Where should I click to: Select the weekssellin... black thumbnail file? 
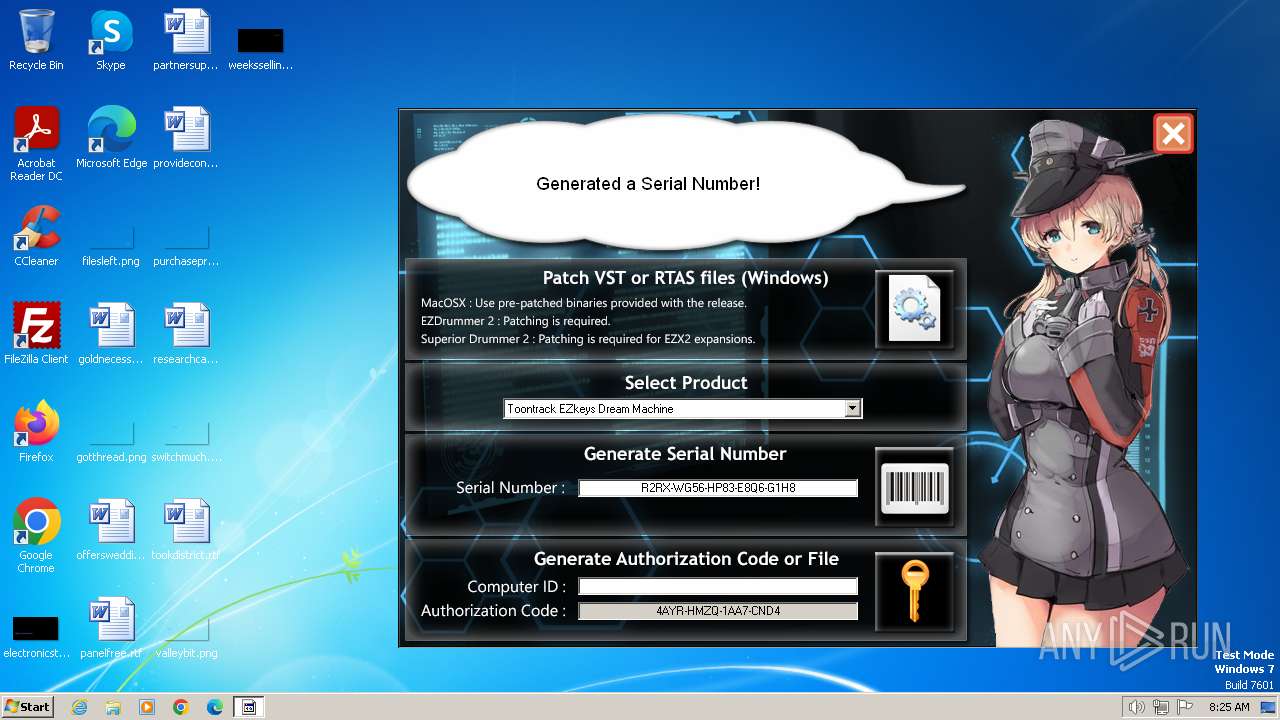260,48
